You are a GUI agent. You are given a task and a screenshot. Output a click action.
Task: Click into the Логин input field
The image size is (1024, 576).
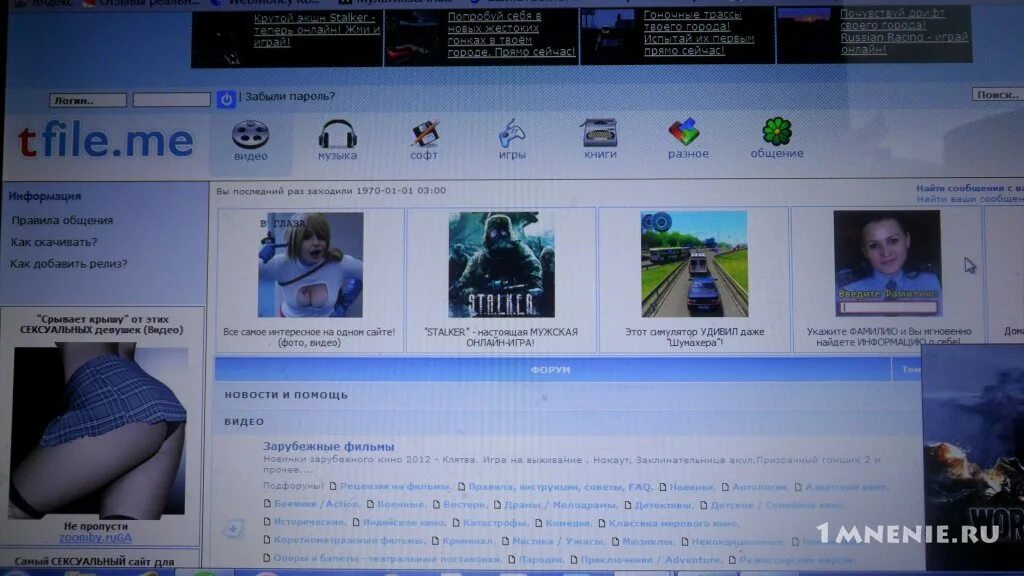[88, 101]
